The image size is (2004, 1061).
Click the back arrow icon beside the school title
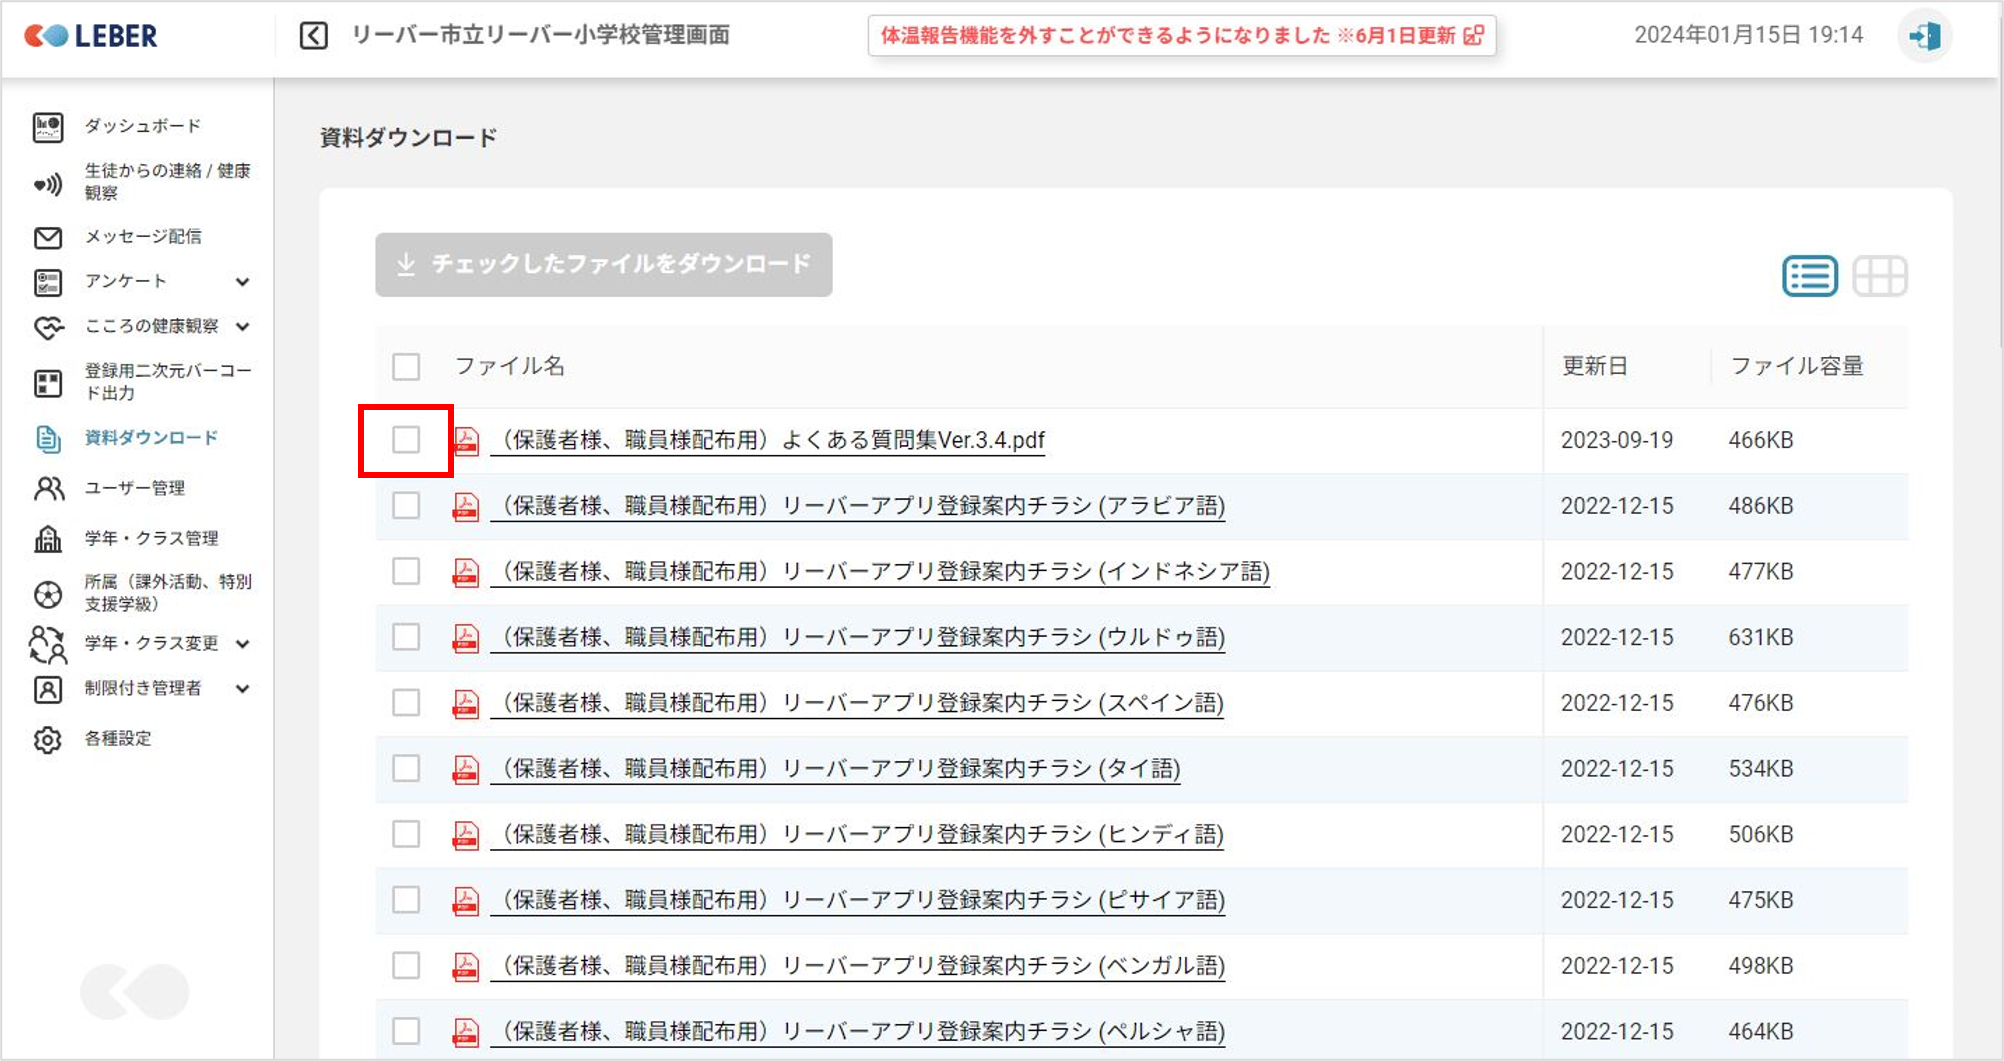coord(313,36)
